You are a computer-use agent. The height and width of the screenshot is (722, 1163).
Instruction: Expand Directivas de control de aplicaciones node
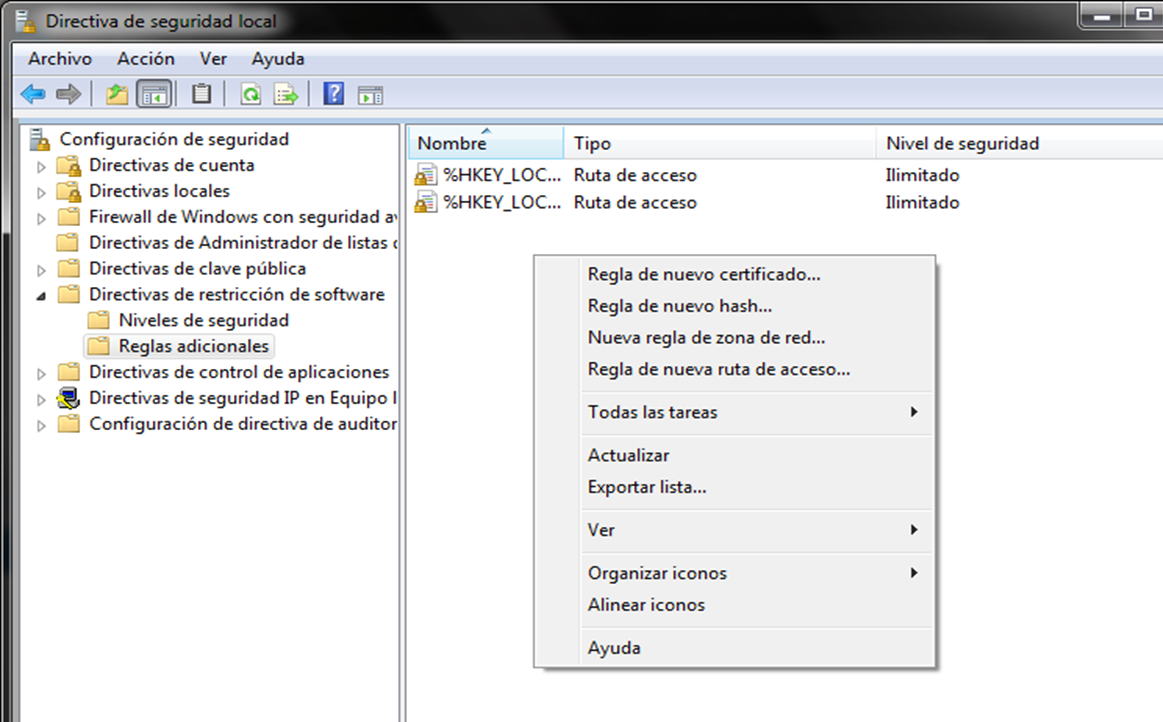point(41,373)
